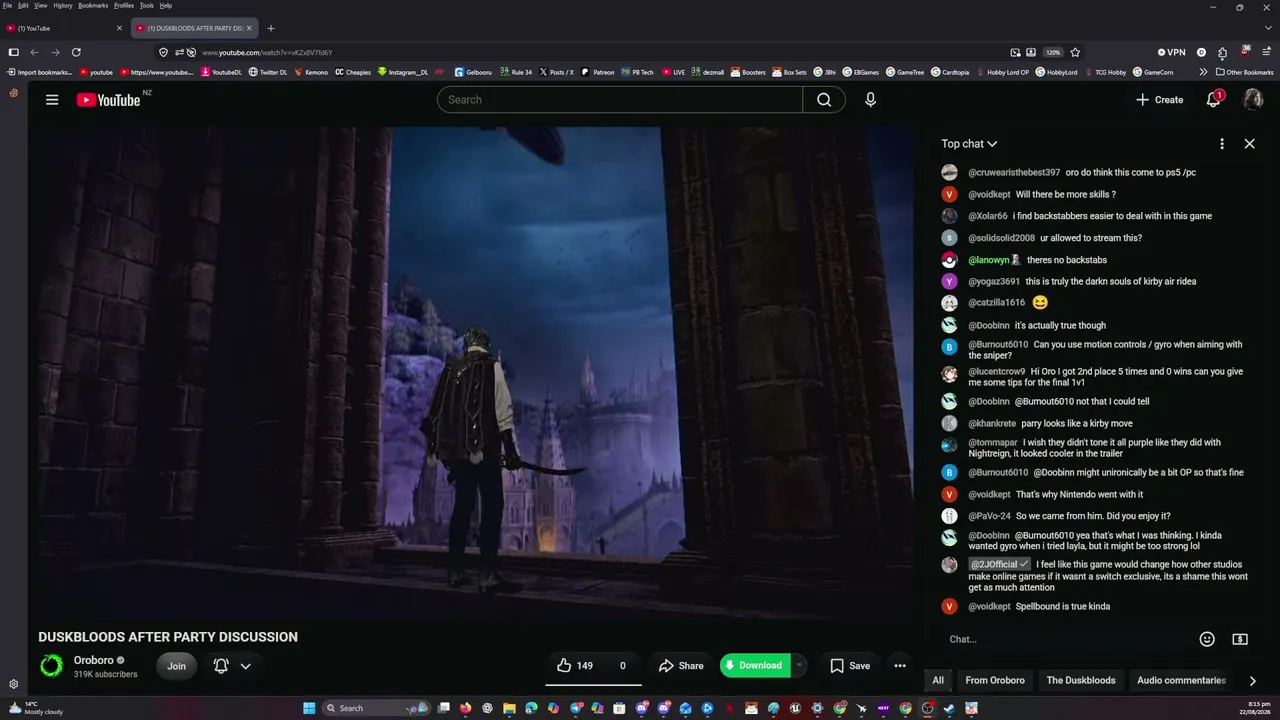Go to YouTube home via the logo
Image resolution: width=1280 pixels, height=720 pixels.
coord(108,100)
